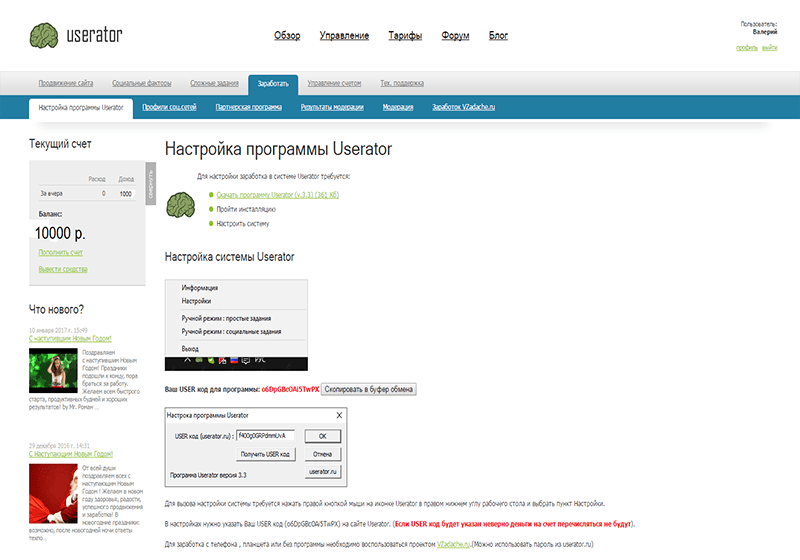Select the Заработать tab
Screen dimensions: 800x560
pos(272,83)
